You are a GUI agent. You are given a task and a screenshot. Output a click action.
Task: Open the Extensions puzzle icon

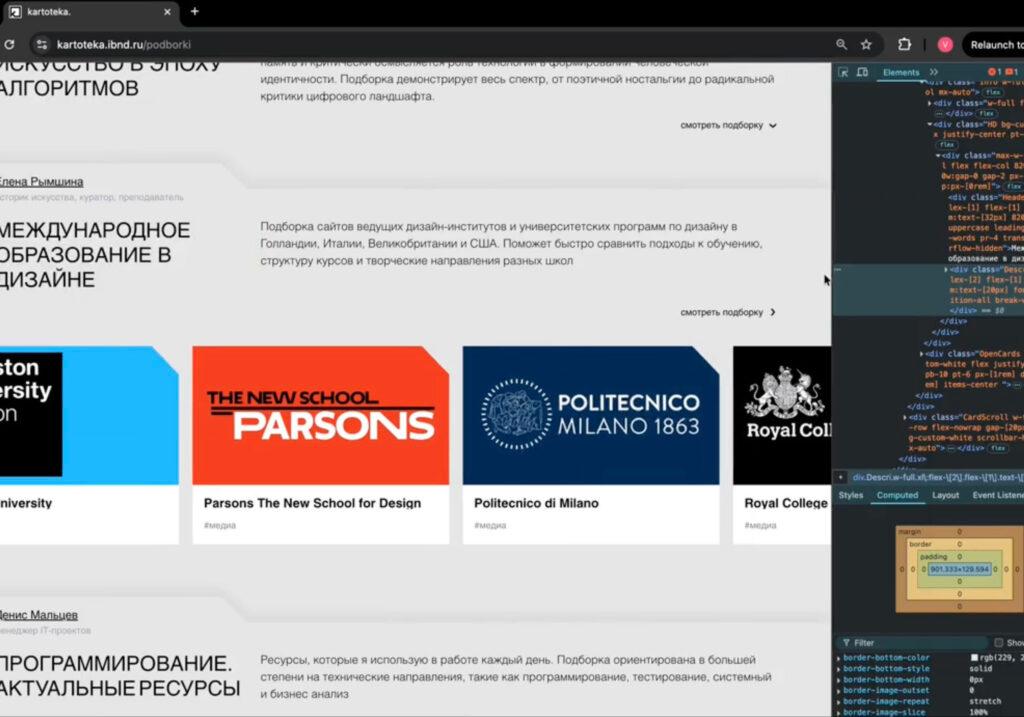point(904,44)
